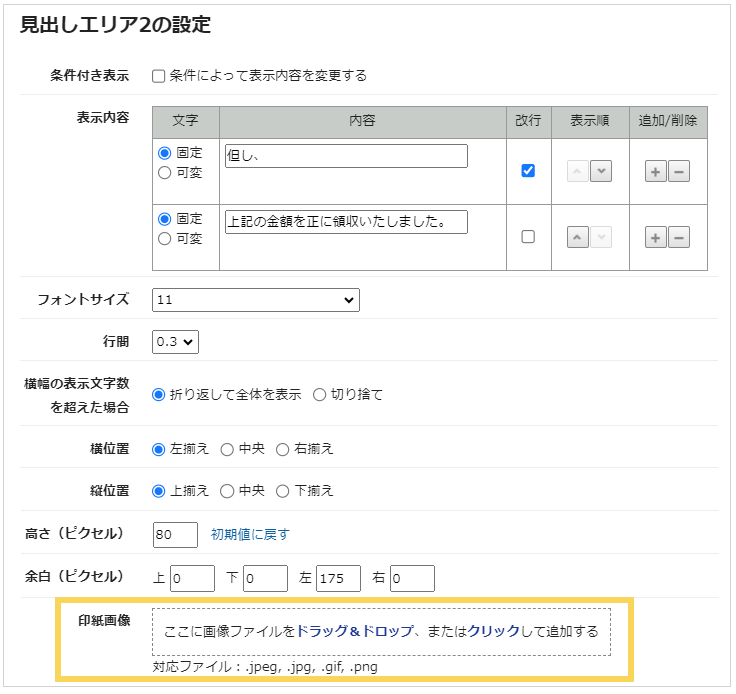Screen dimensions: 736x694
Task: Set vertical alignment to 中央
Action: click(227, 491)
